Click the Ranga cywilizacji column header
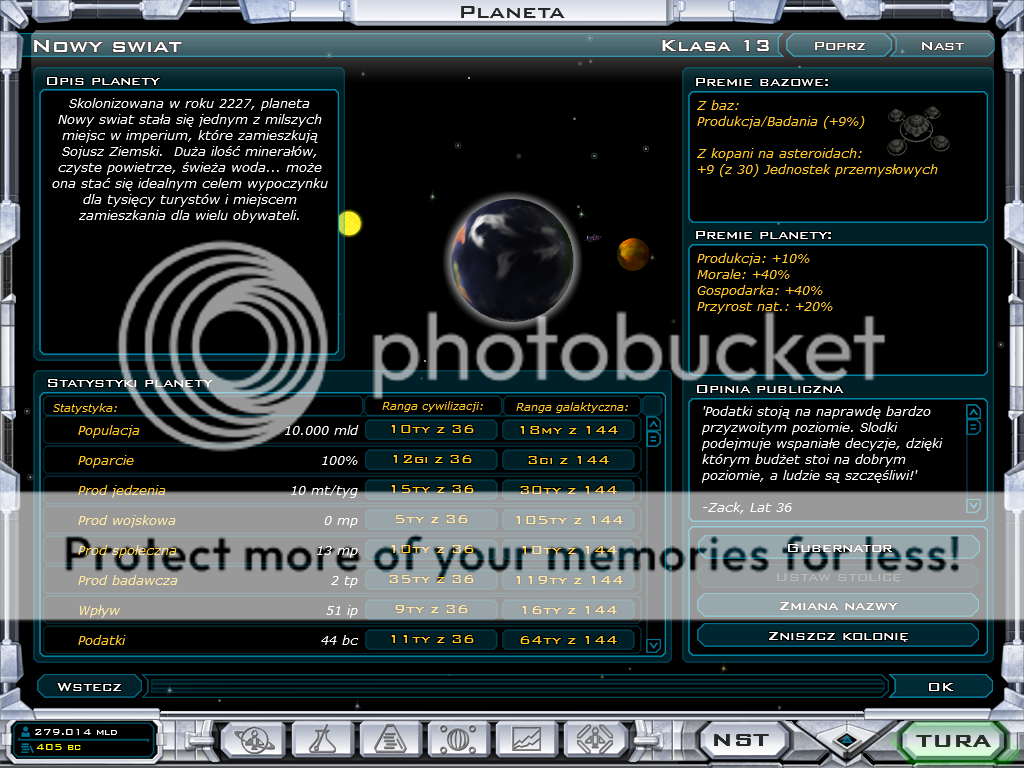 point(433,406)
